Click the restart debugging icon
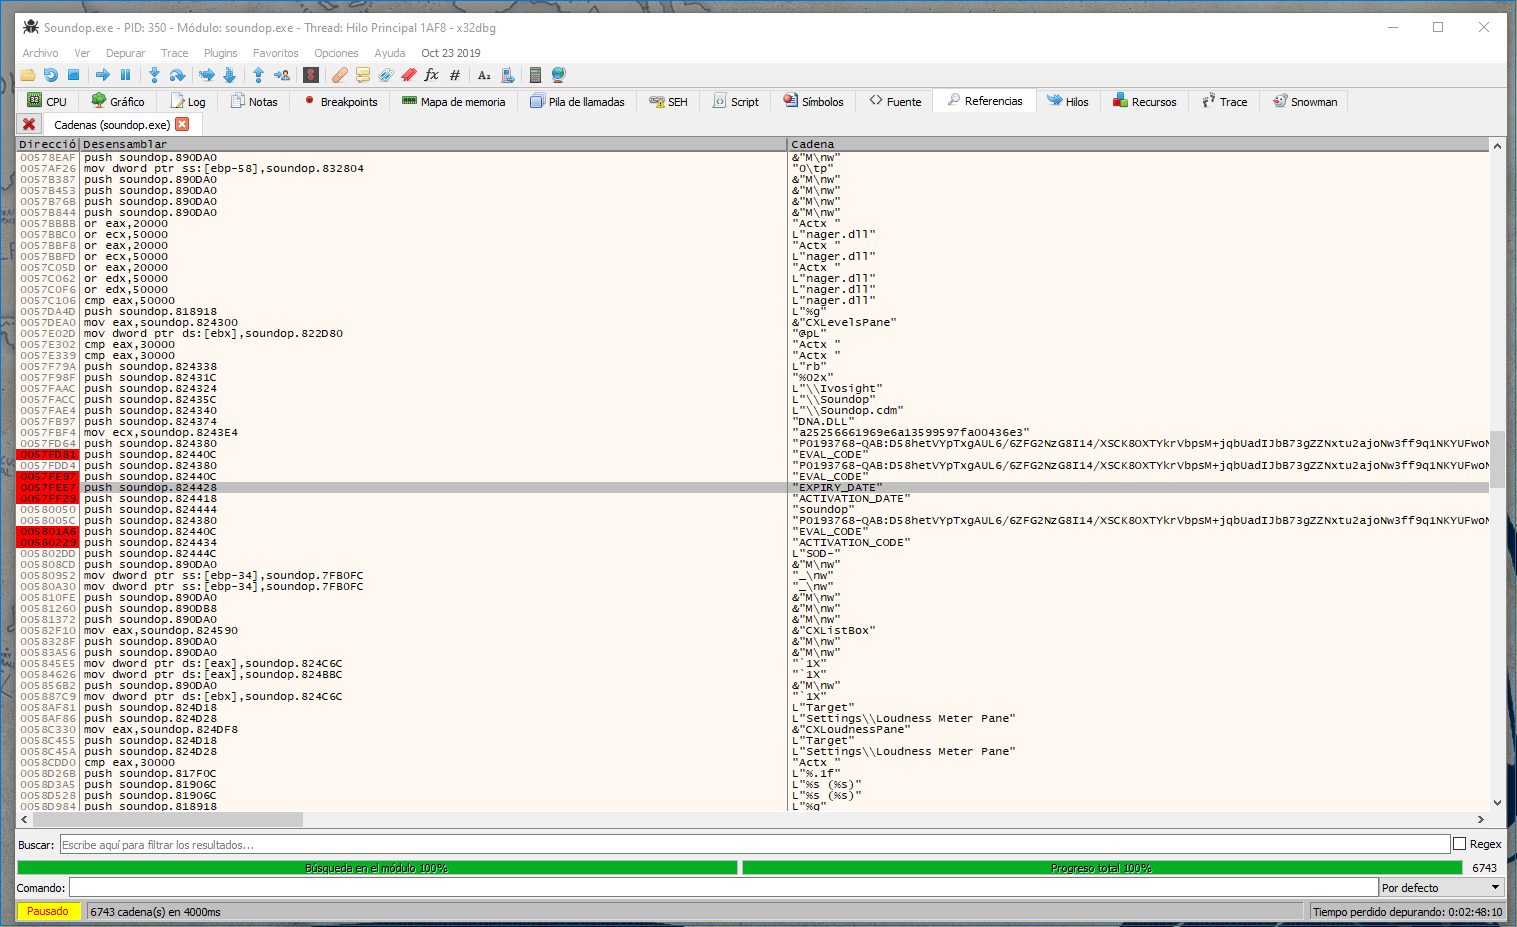This screenshot has height=927, width=1517. (x=51, y=75)
